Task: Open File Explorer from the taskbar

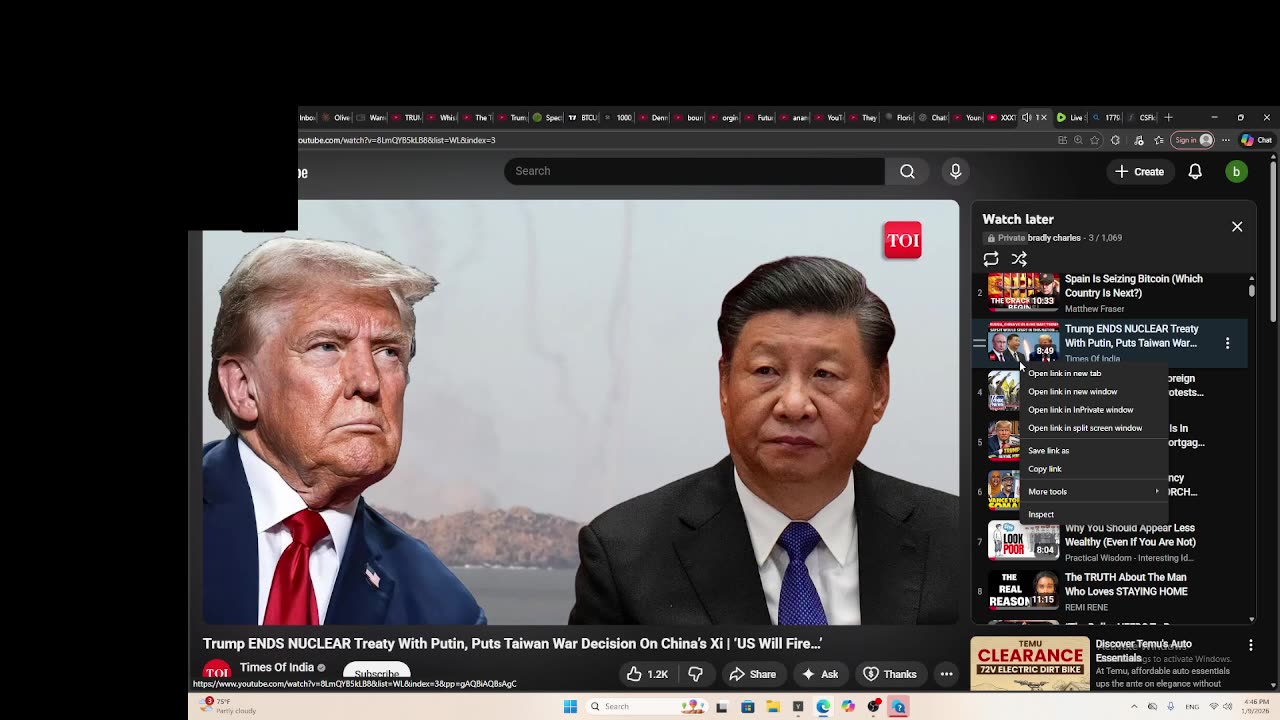Action: [773, 707]
